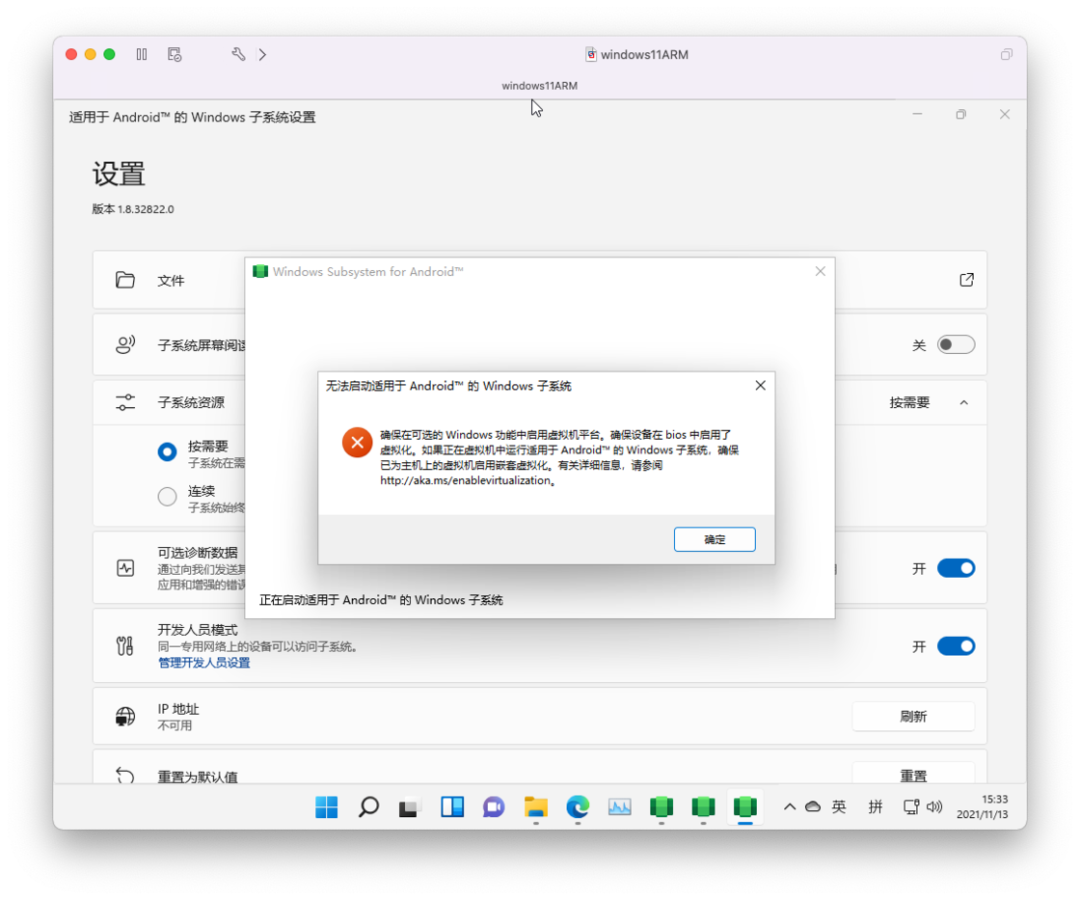
Task: Collapse the 子系统资源 section chevron
Action: [964, 403]
